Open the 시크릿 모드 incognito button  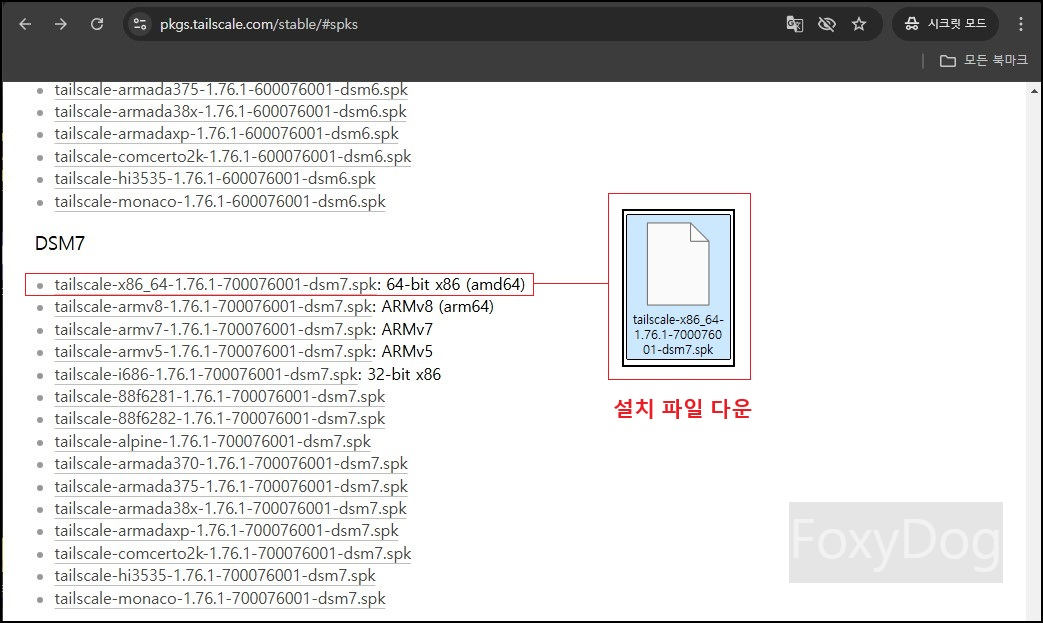tap(945, 24)
